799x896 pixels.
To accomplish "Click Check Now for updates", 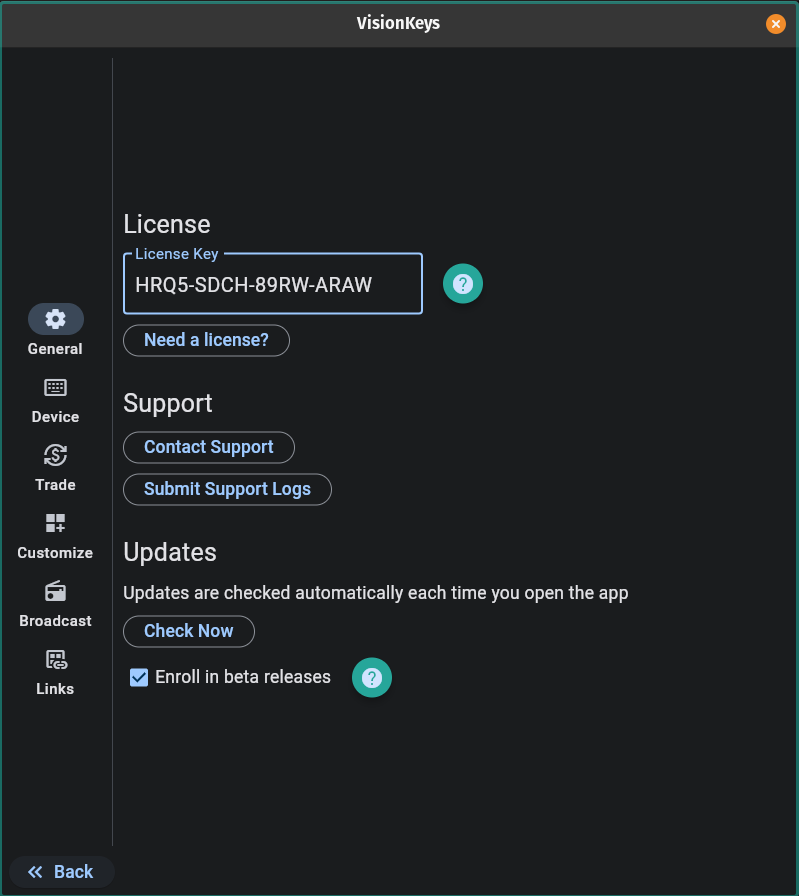I will coord(189,631).
